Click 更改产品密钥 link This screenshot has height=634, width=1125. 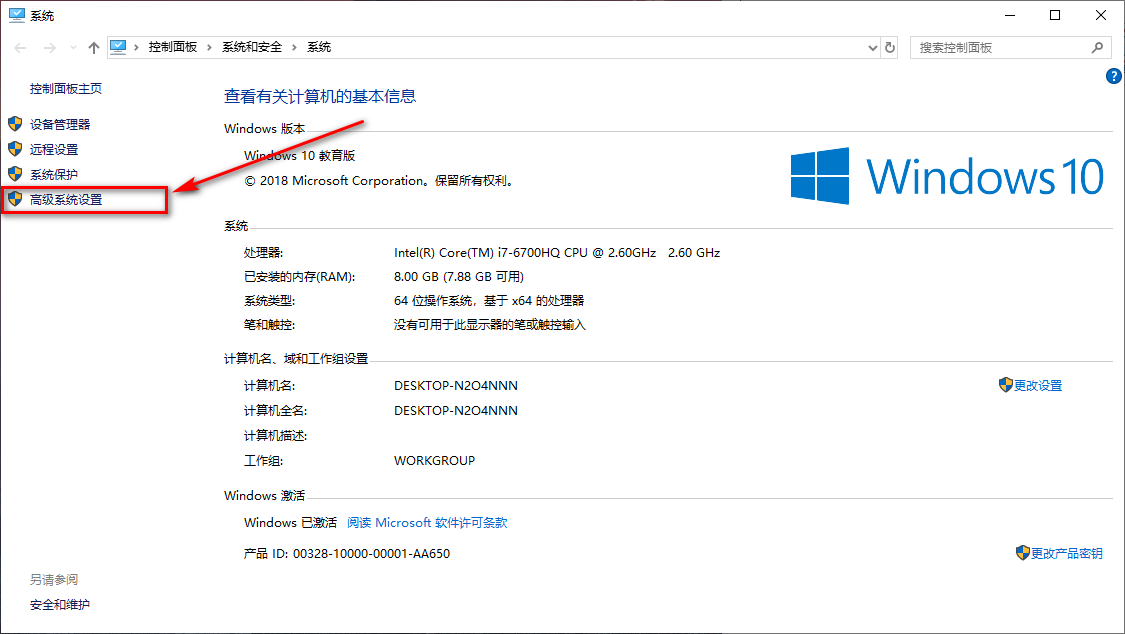pyautogui.click(x=1067, y=553)
